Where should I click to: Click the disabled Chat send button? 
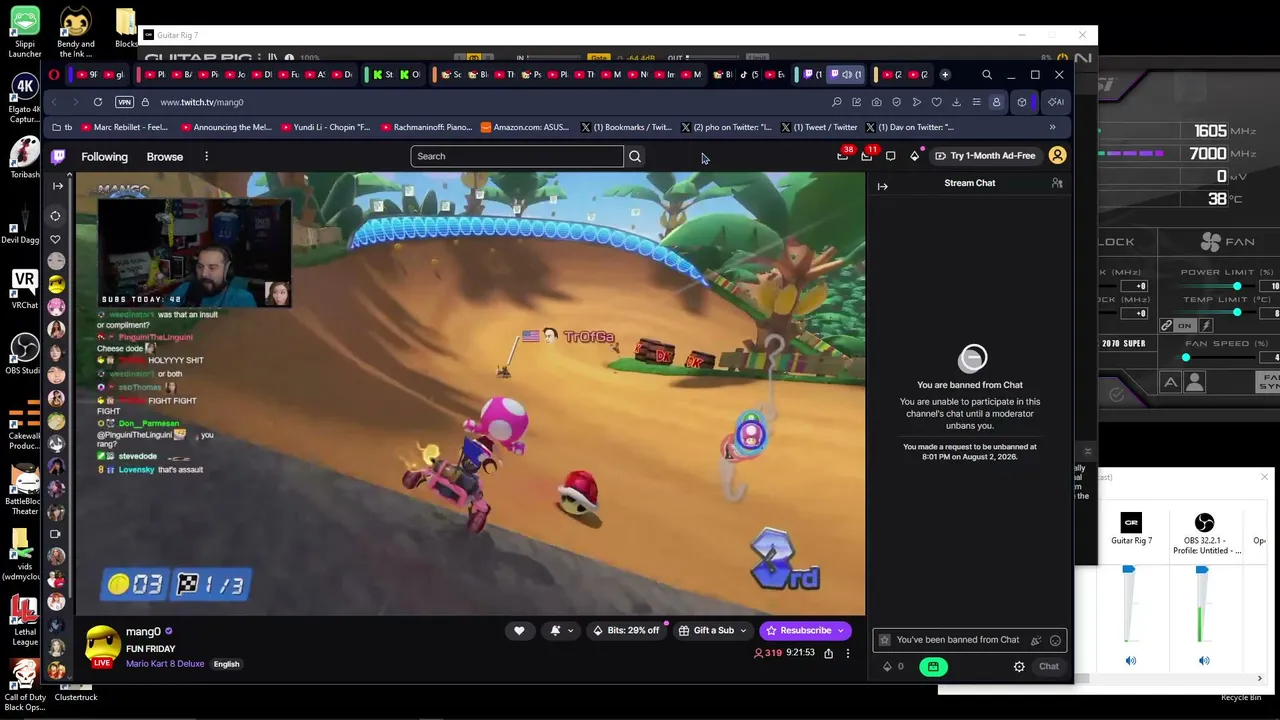click(1049, 666)
